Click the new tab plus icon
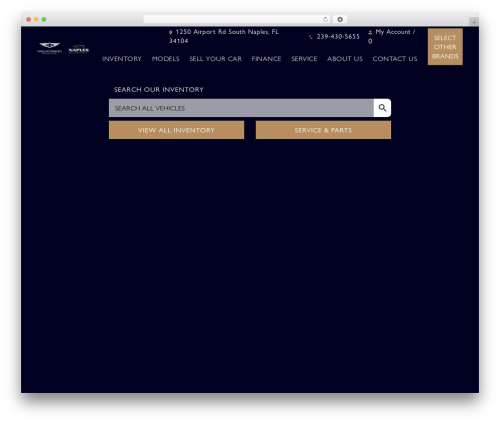 point(474,22)
